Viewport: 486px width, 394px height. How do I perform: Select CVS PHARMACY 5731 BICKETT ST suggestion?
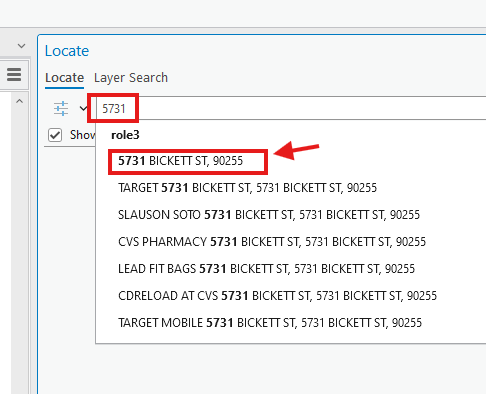(272, 242)
